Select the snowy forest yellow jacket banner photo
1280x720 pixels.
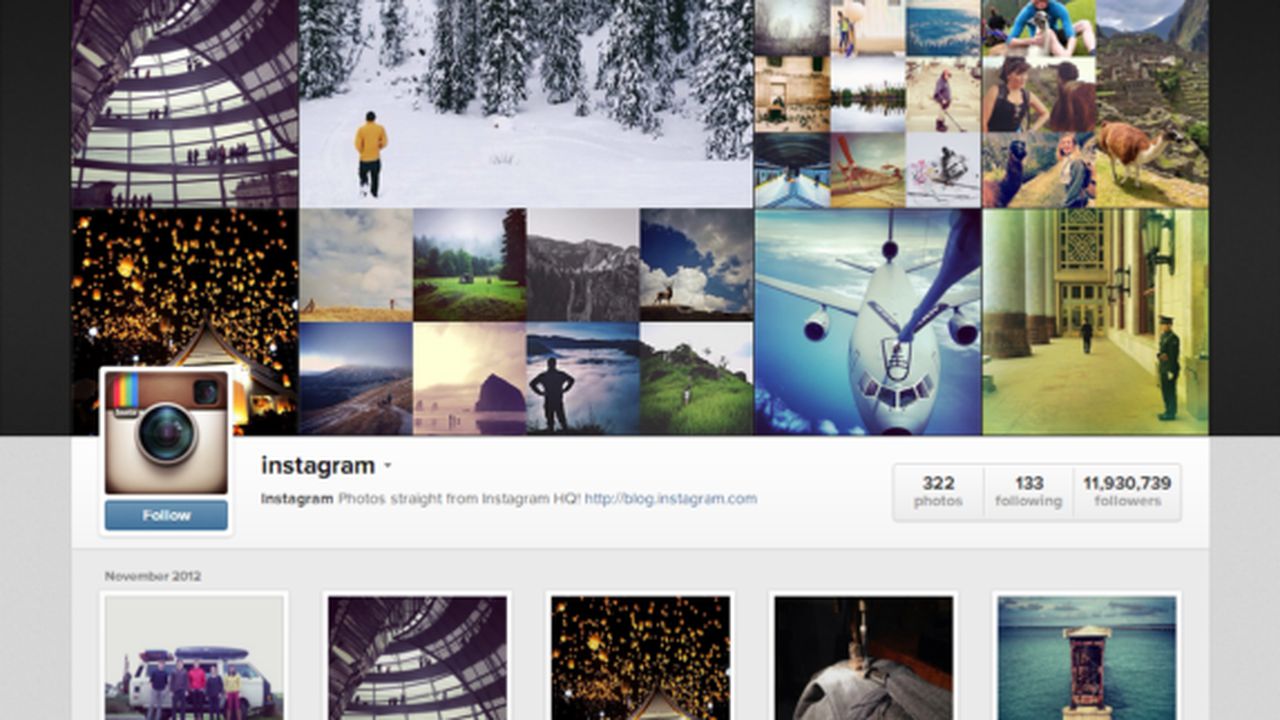[526, 103]
